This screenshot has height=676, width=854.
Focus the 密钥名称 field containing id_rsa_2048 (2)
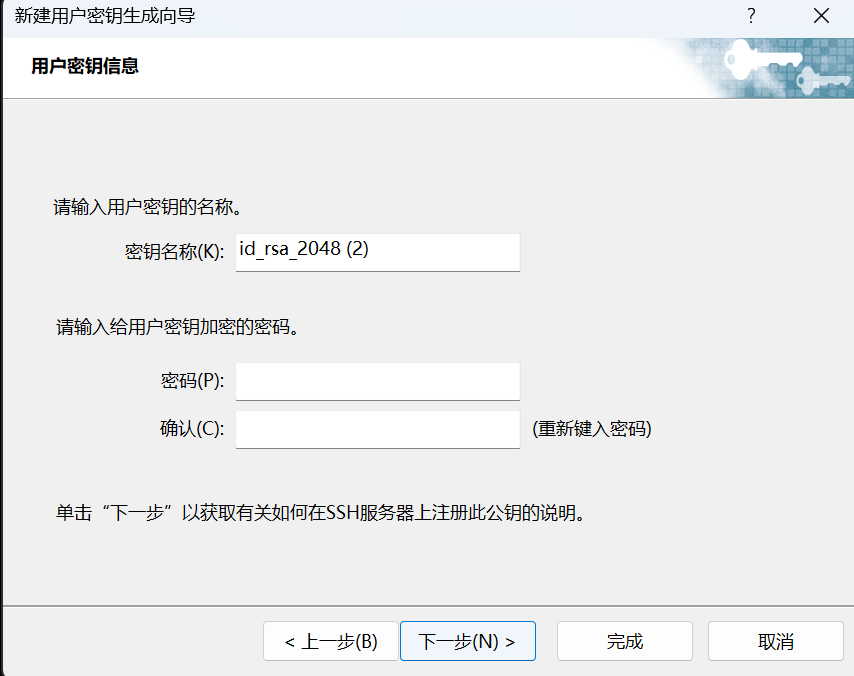[377, 251]
